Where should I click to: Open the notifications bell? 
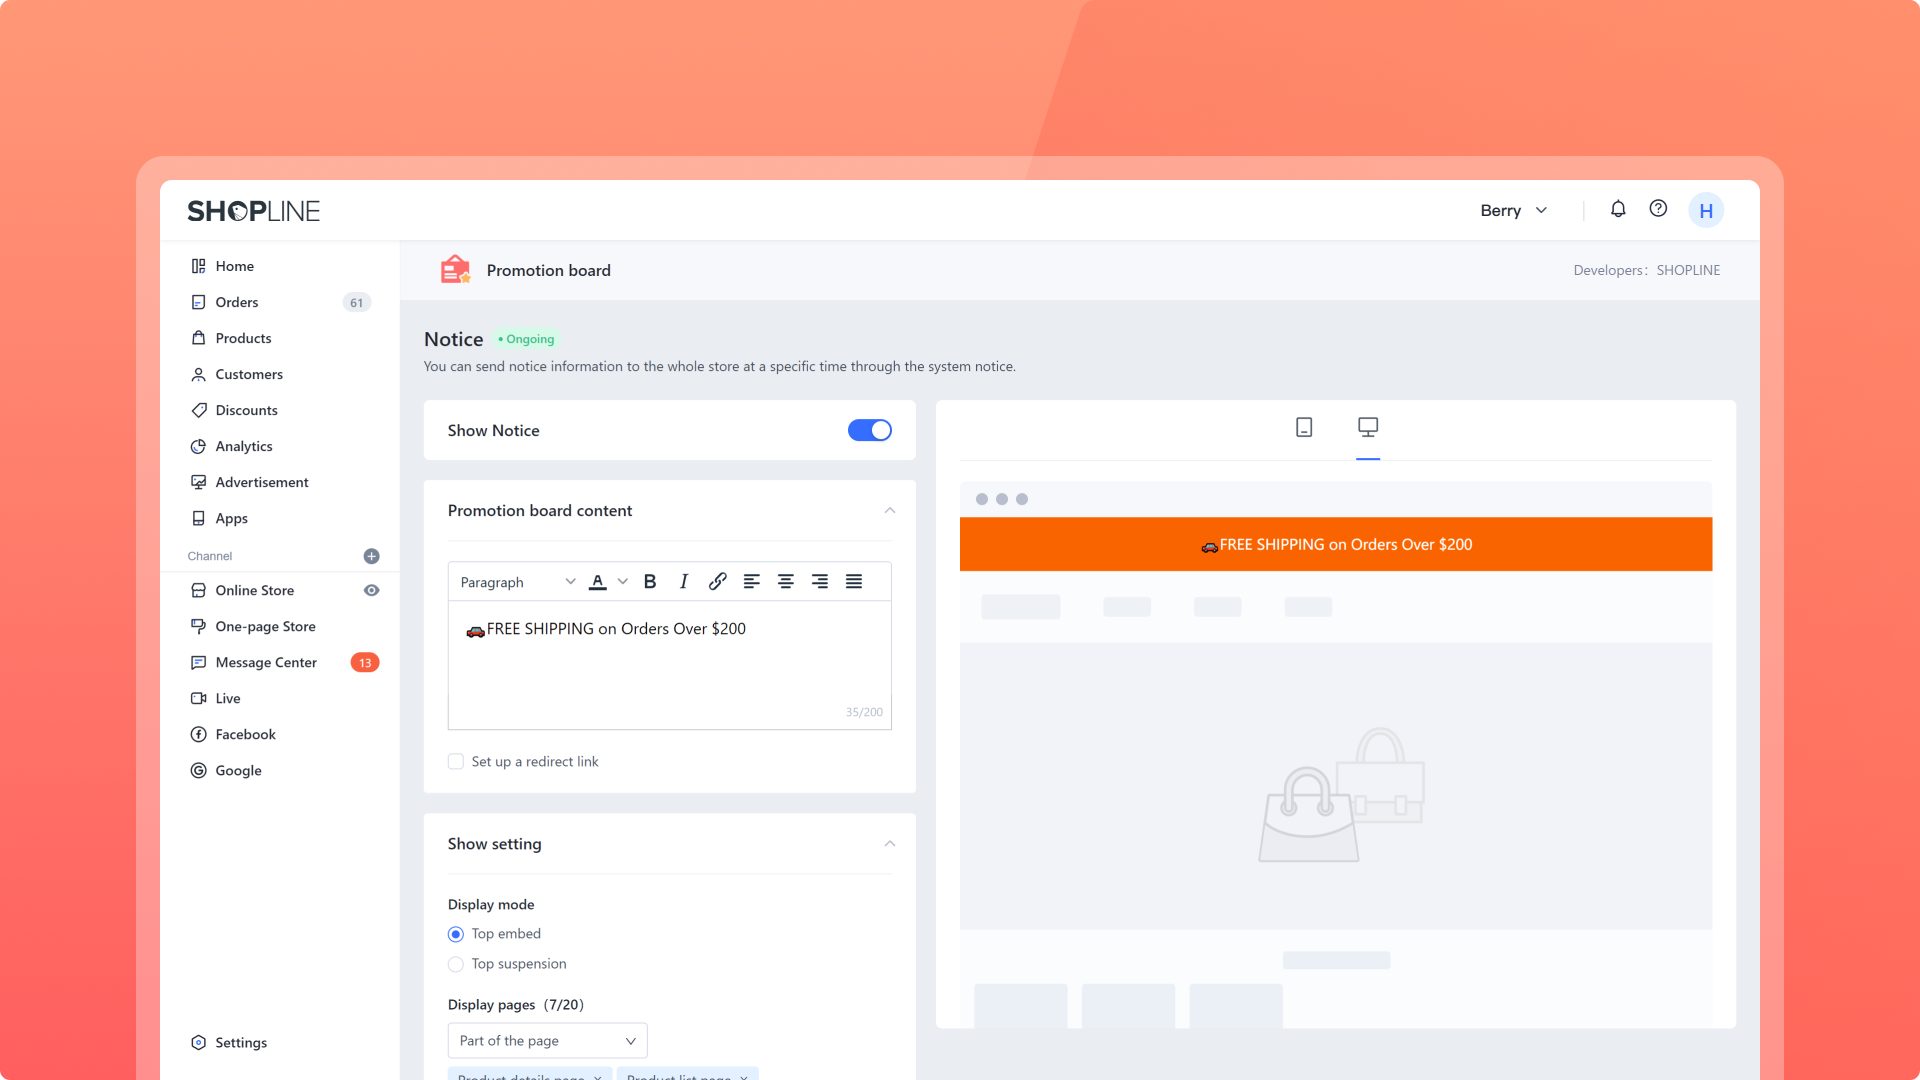point(1618,209)
